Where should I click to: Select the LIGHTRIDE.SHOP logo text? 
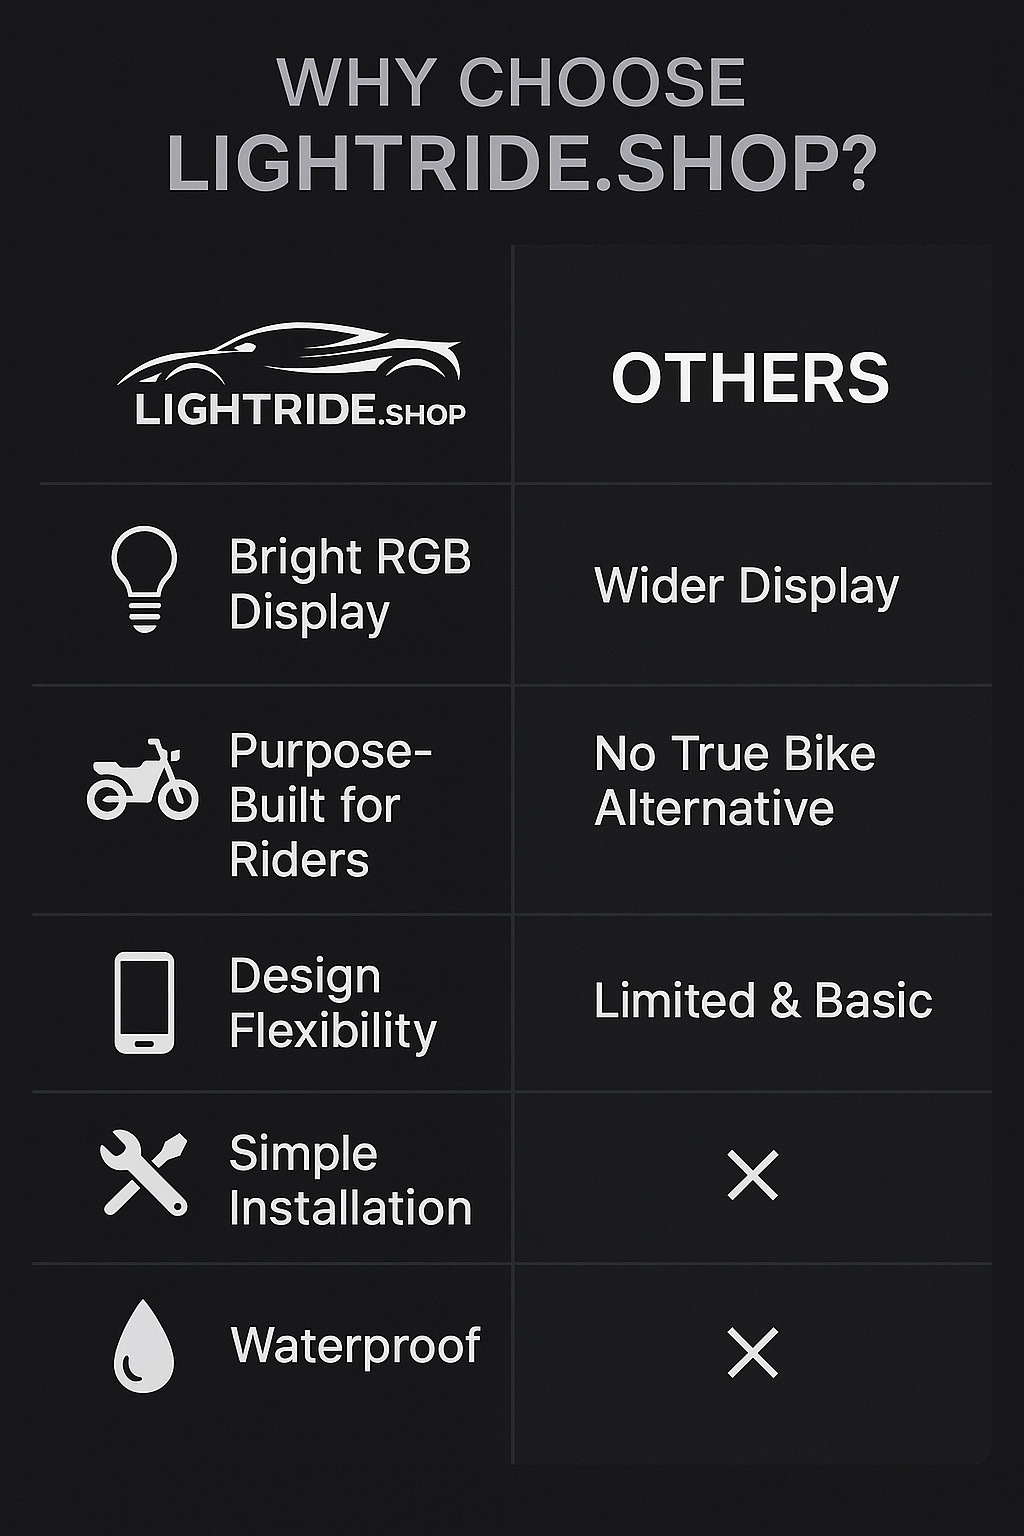click(x=300, y=411)
